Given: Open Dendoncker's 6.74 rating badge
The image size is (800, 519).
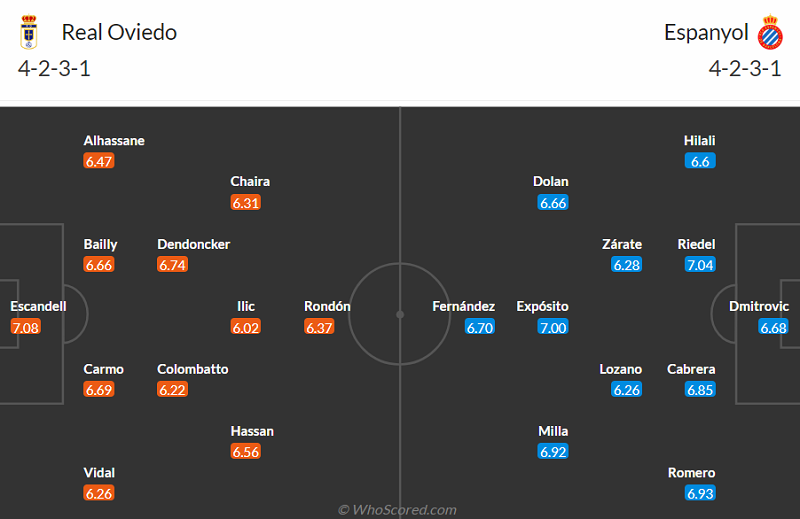Looking at the screenshot, I should (172, 265).
